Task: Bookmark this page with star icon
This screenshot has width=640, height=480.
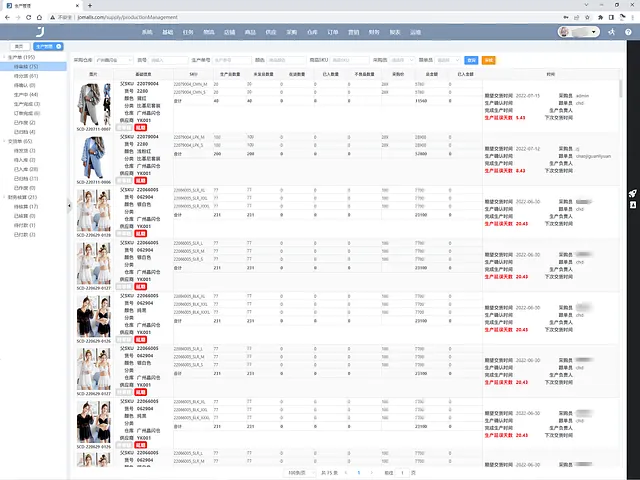Action: [587, 17]
